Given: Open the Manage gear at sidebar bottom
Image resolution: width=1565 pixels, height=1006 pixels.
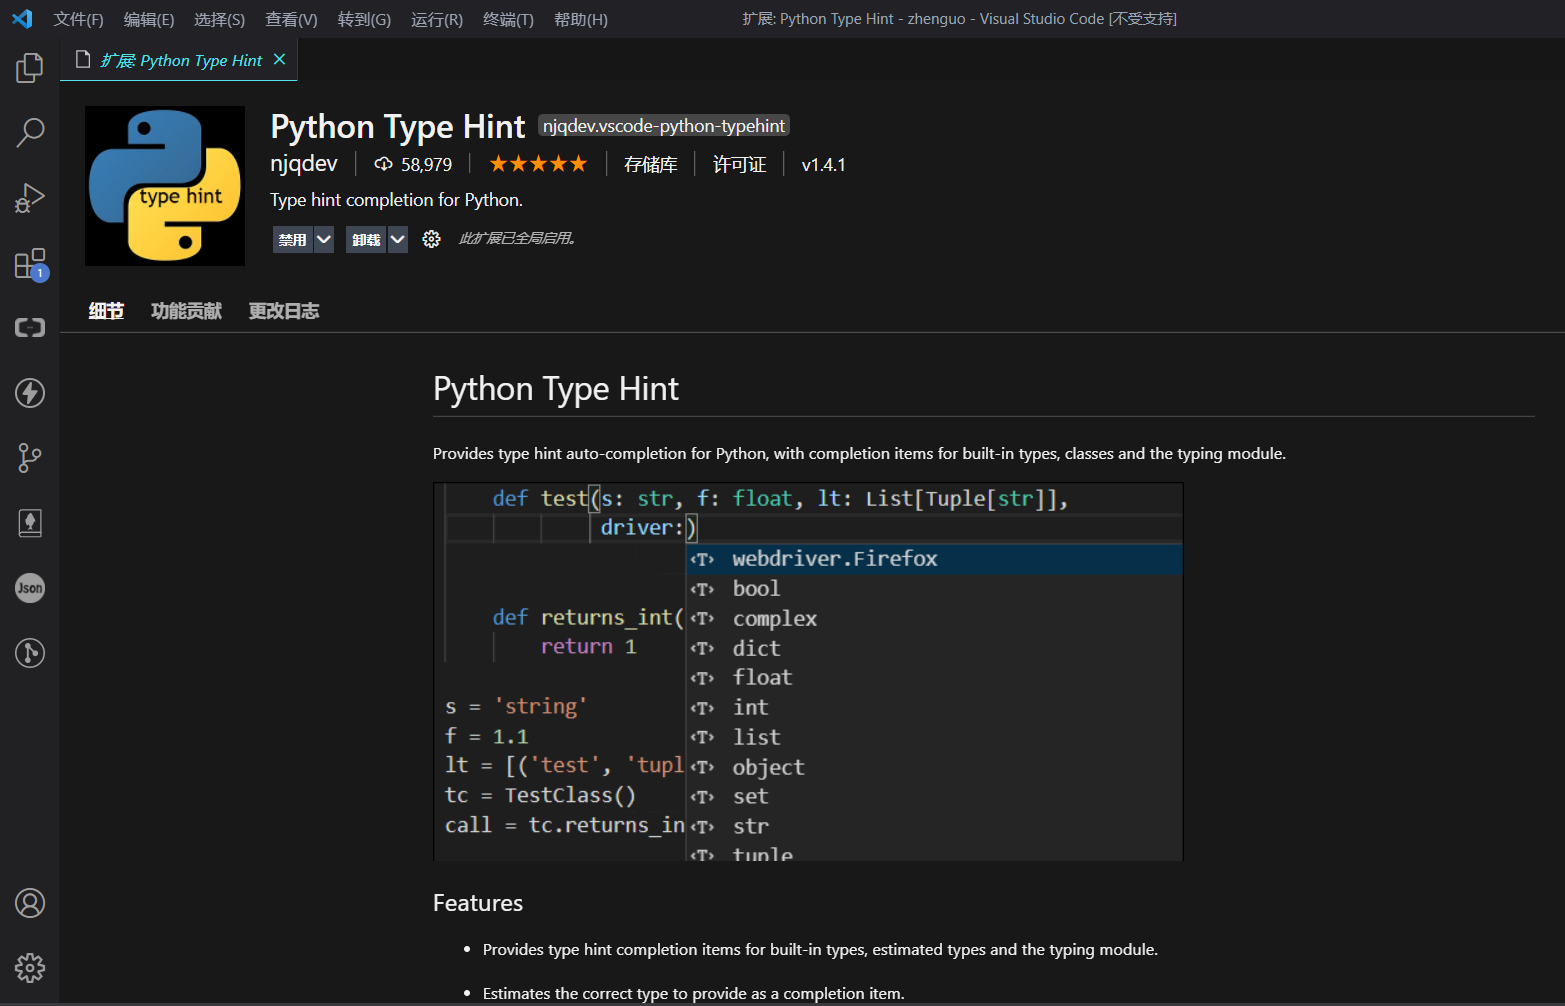Looking at the screenshot, I should [30, 968].
